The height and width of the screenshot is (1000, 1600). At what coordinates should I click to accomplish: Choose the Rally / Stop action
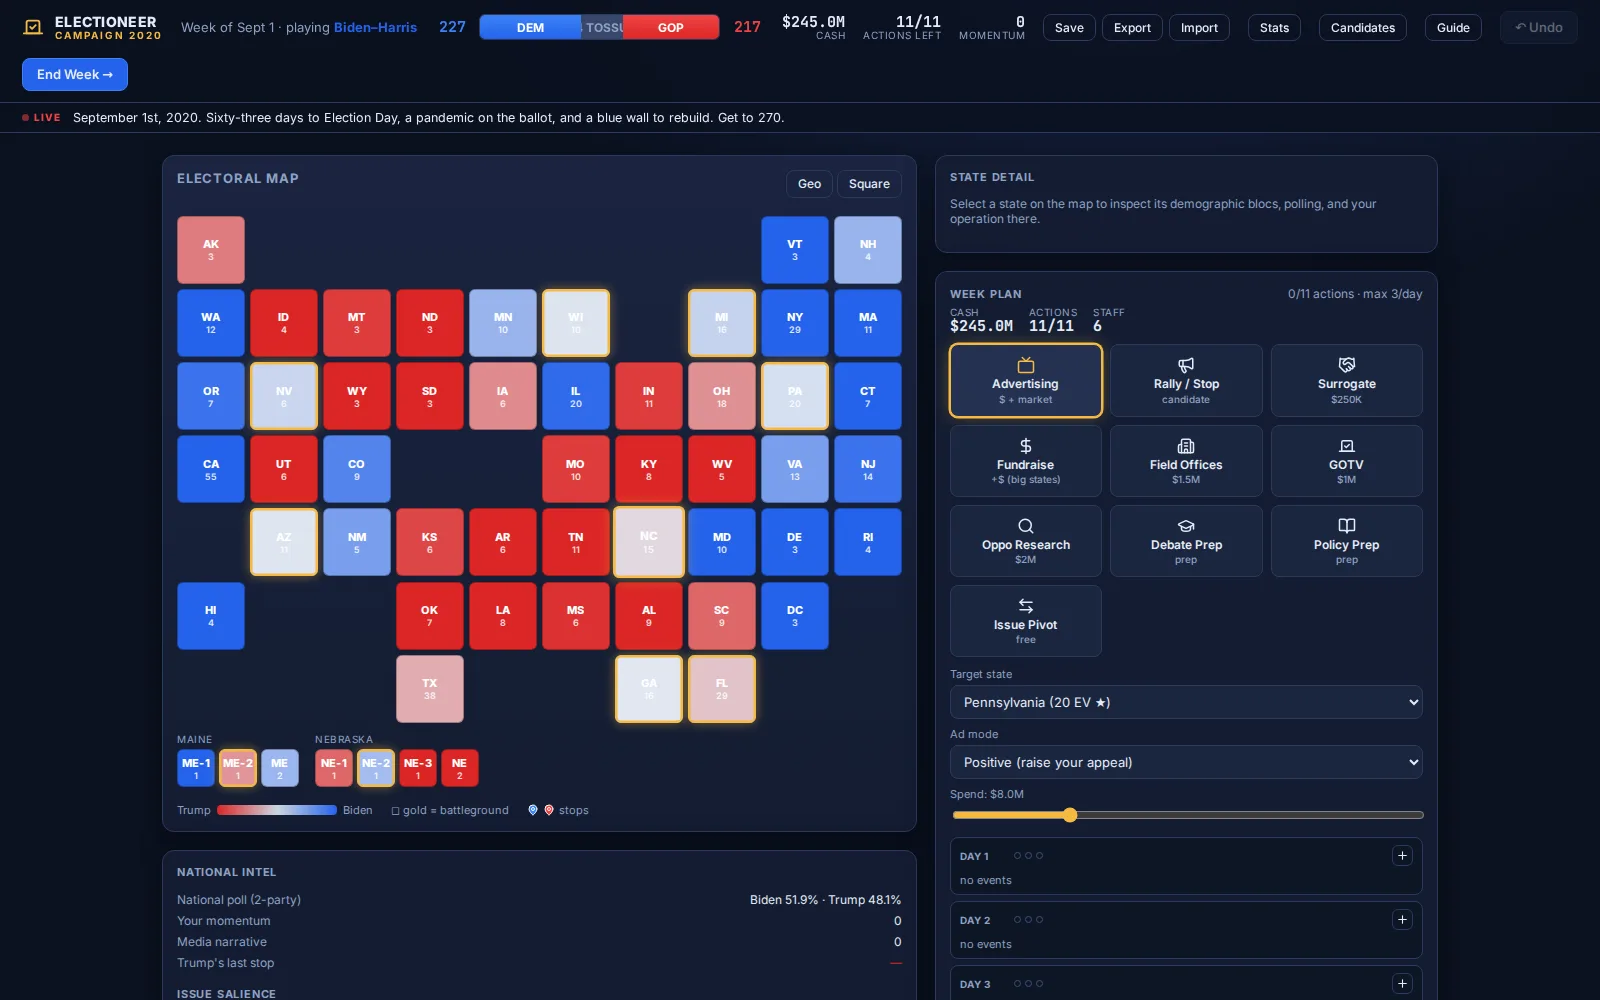click(x=1186, y=381)
